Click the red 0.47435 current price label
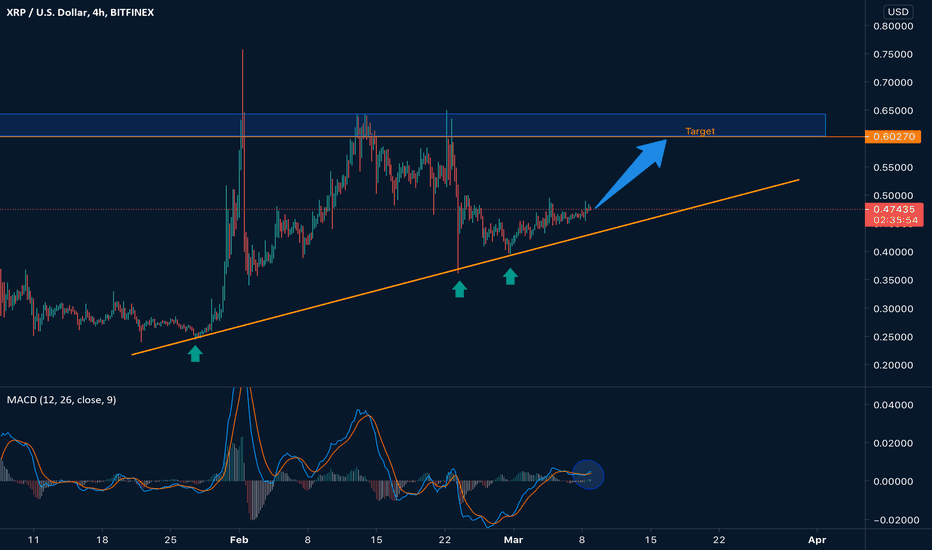 894,209
